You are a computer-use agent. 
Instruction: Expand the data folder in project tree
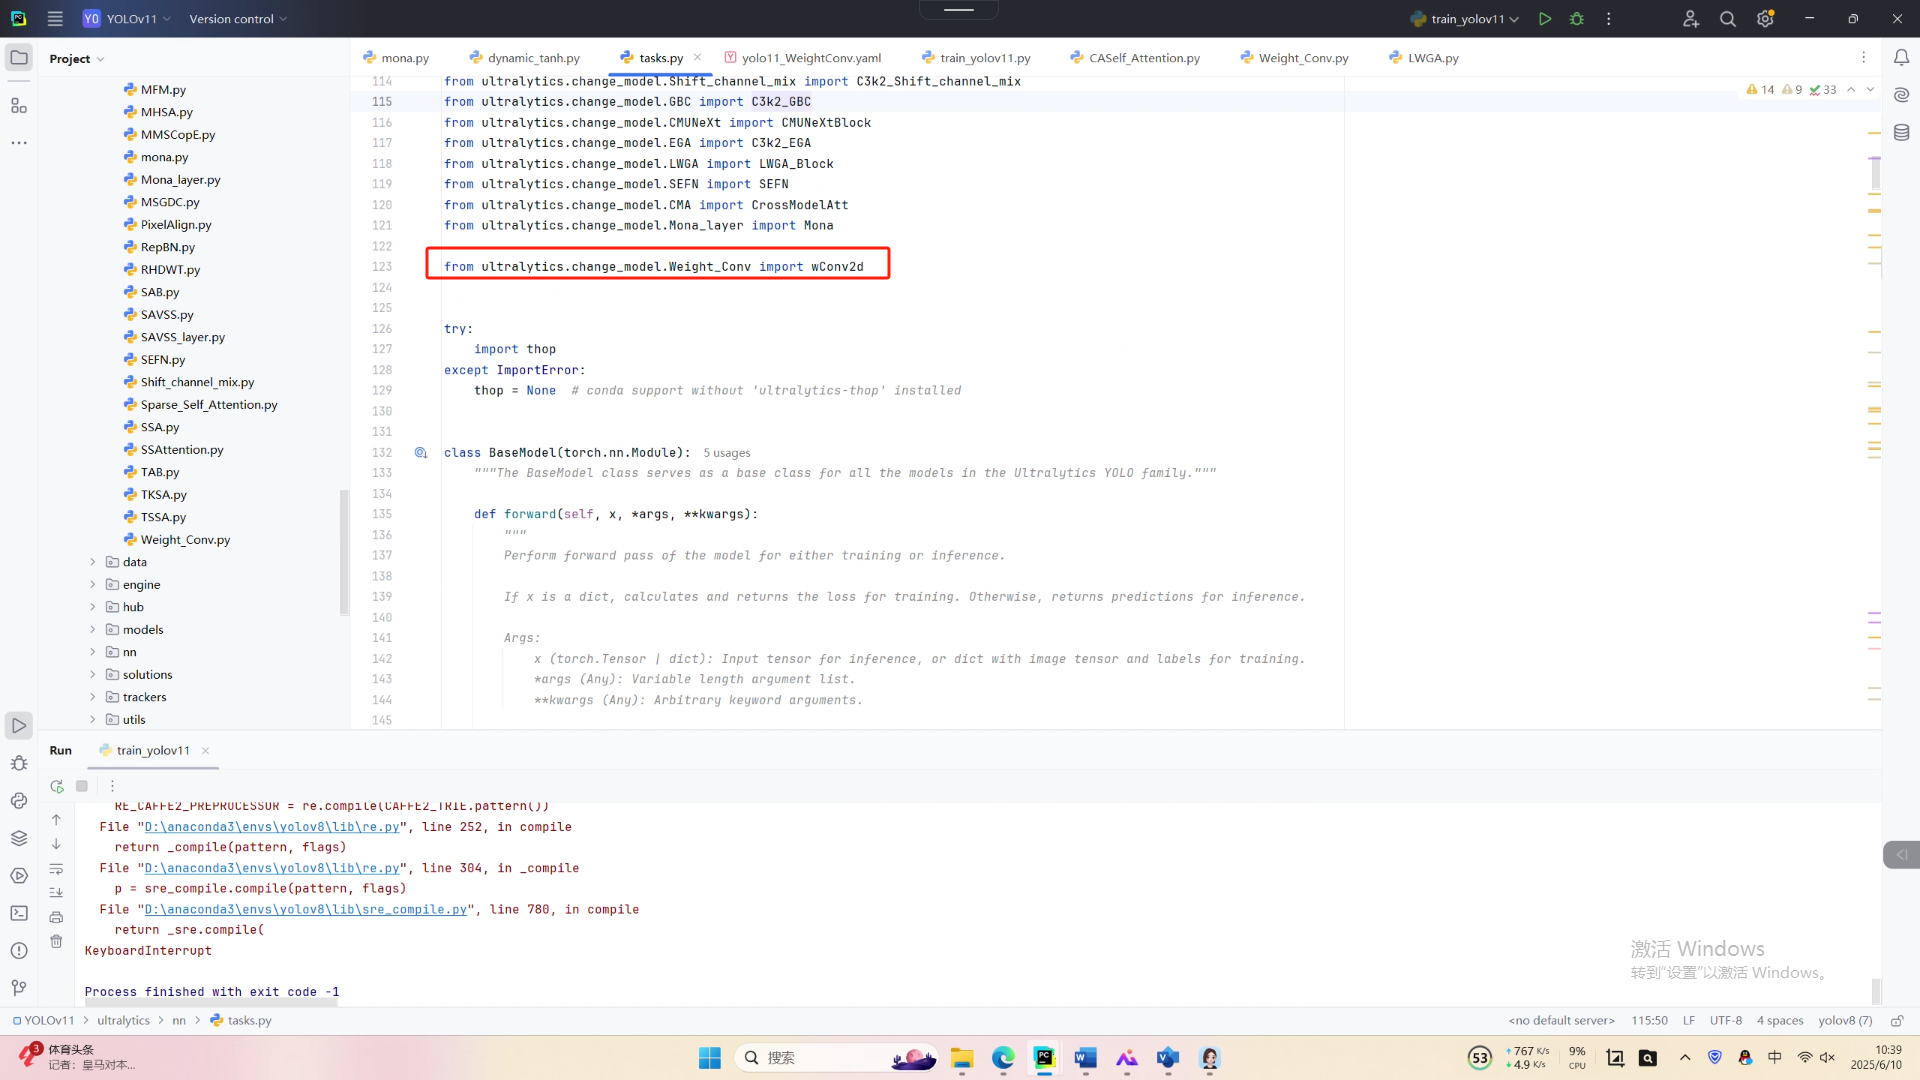93,562
